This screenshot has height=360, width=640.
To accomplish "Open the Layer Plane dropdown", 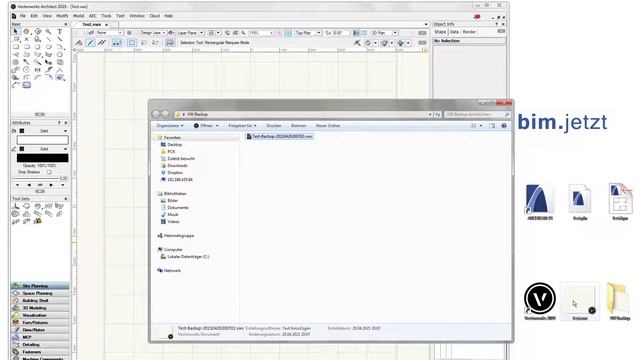I will click(190, 33).
